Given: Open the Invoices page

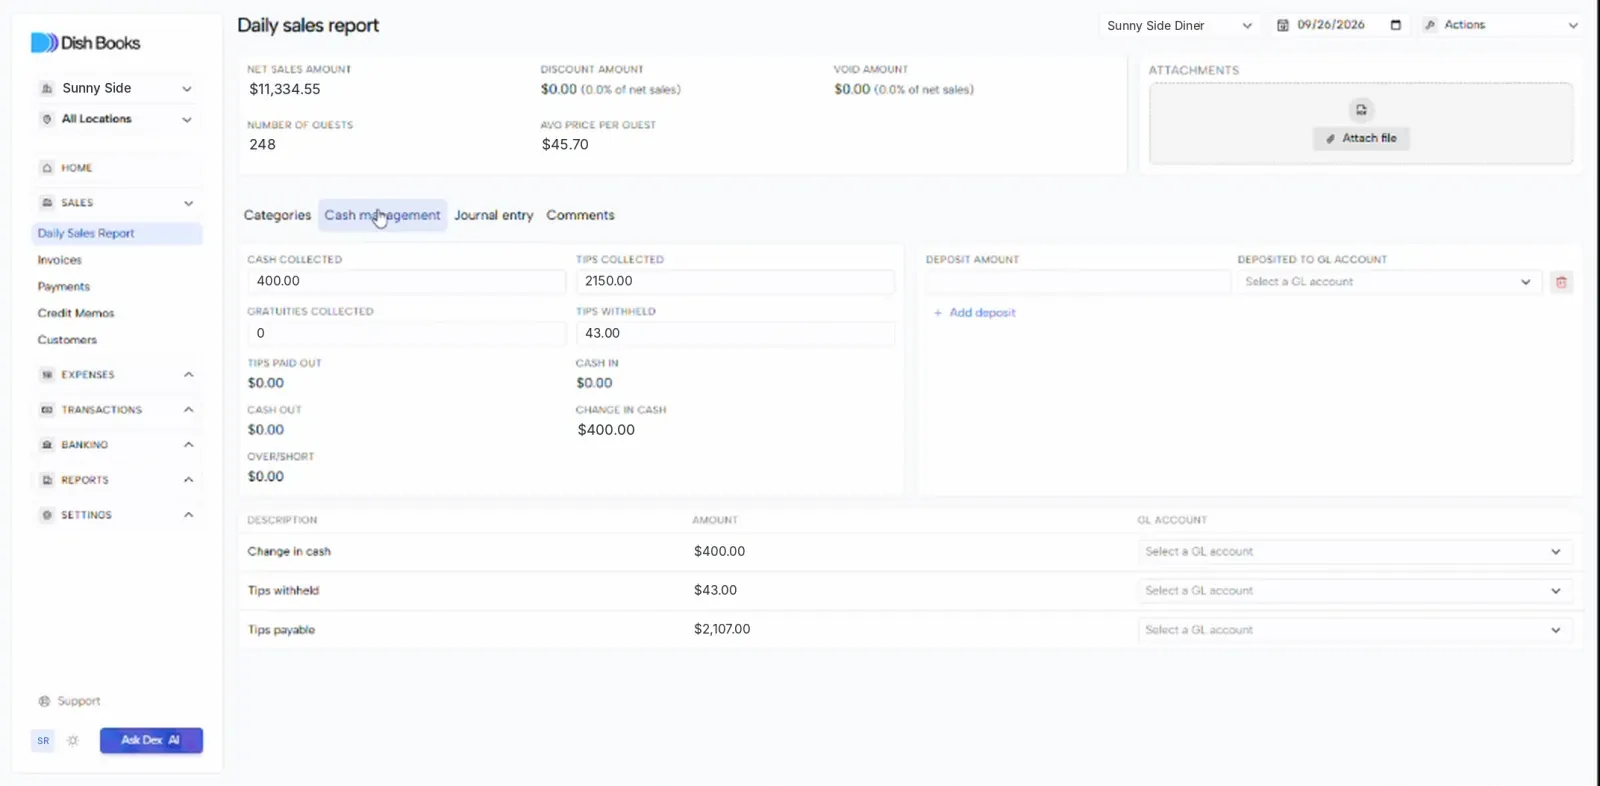Looking at the screenshot, I should [x=60, y=260].
